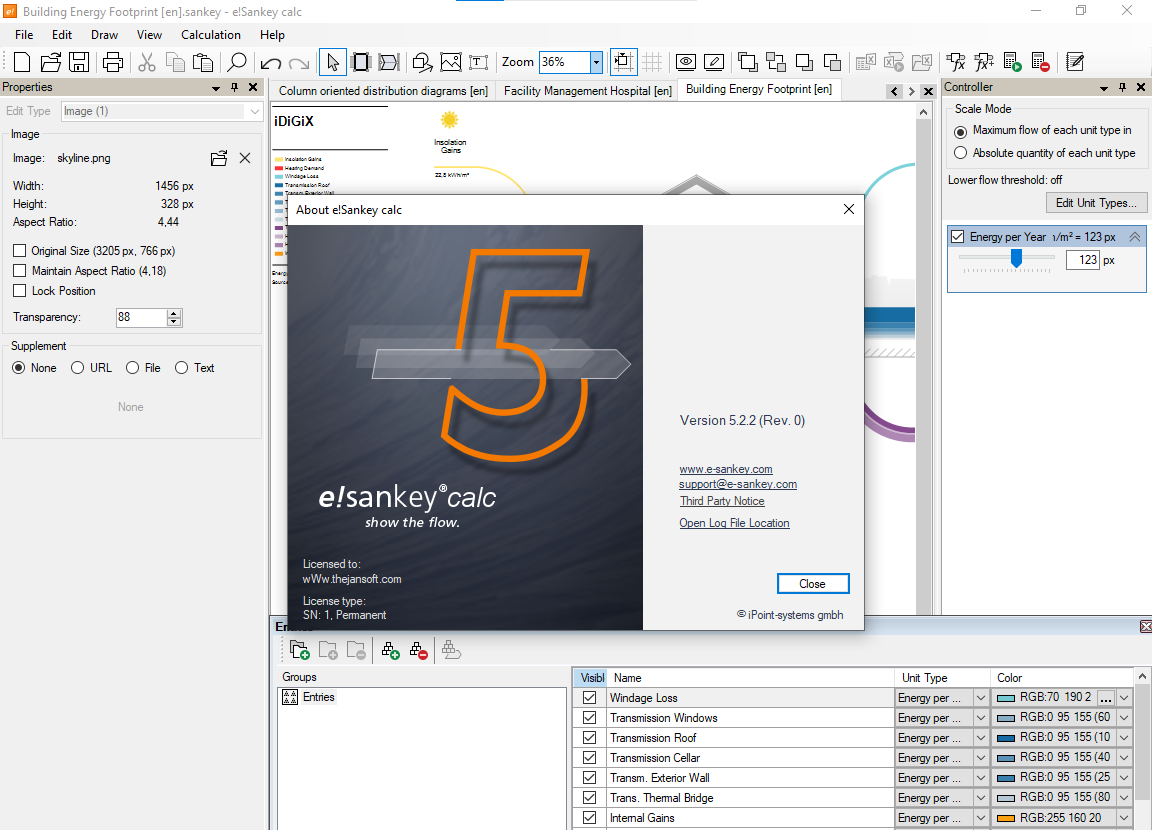Open a file with the folder icon
The width and height of the screenshot is (1152, 830).
coord(51,62)
